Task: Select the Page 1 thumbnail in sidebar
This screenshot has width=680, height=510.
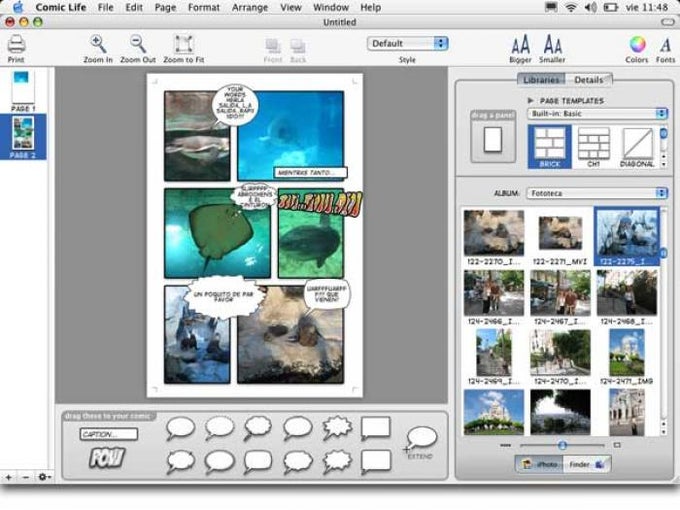Action: click(x=22, y=88)
